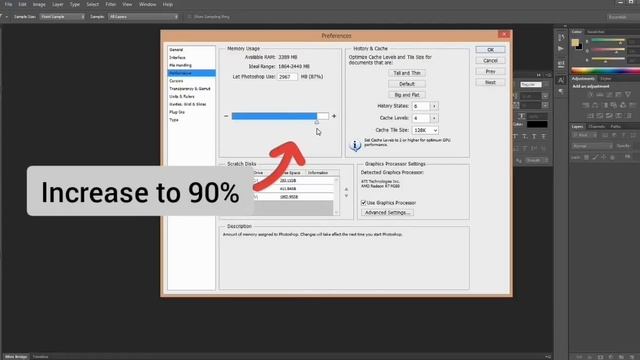Open the History panel icon
Screen dimensions: 640x360
pyautogui.click(x=561, y=38)
